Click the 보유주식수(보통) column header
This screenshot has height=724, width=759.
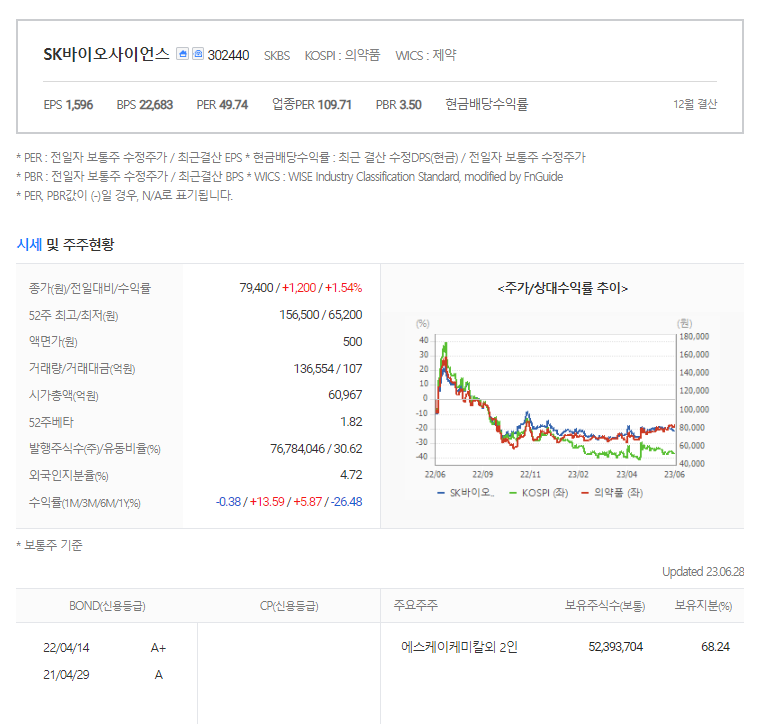[x=605, y=605]
